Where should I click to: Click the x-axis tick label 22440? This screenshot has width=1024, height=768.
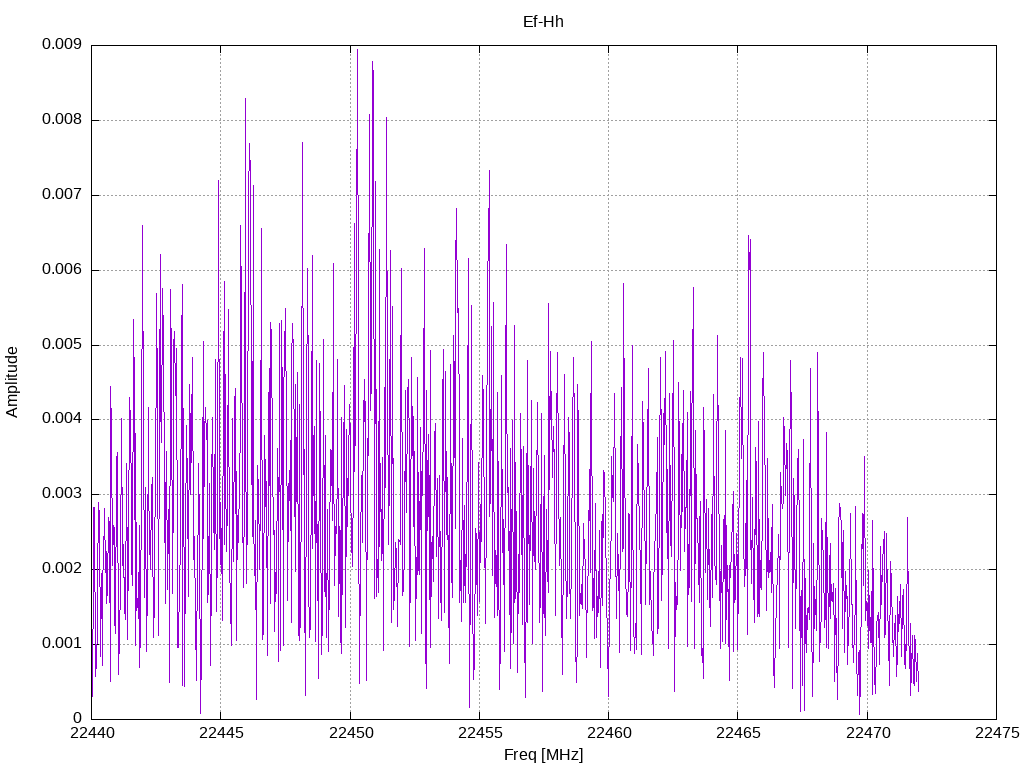[x=92, y=733]
